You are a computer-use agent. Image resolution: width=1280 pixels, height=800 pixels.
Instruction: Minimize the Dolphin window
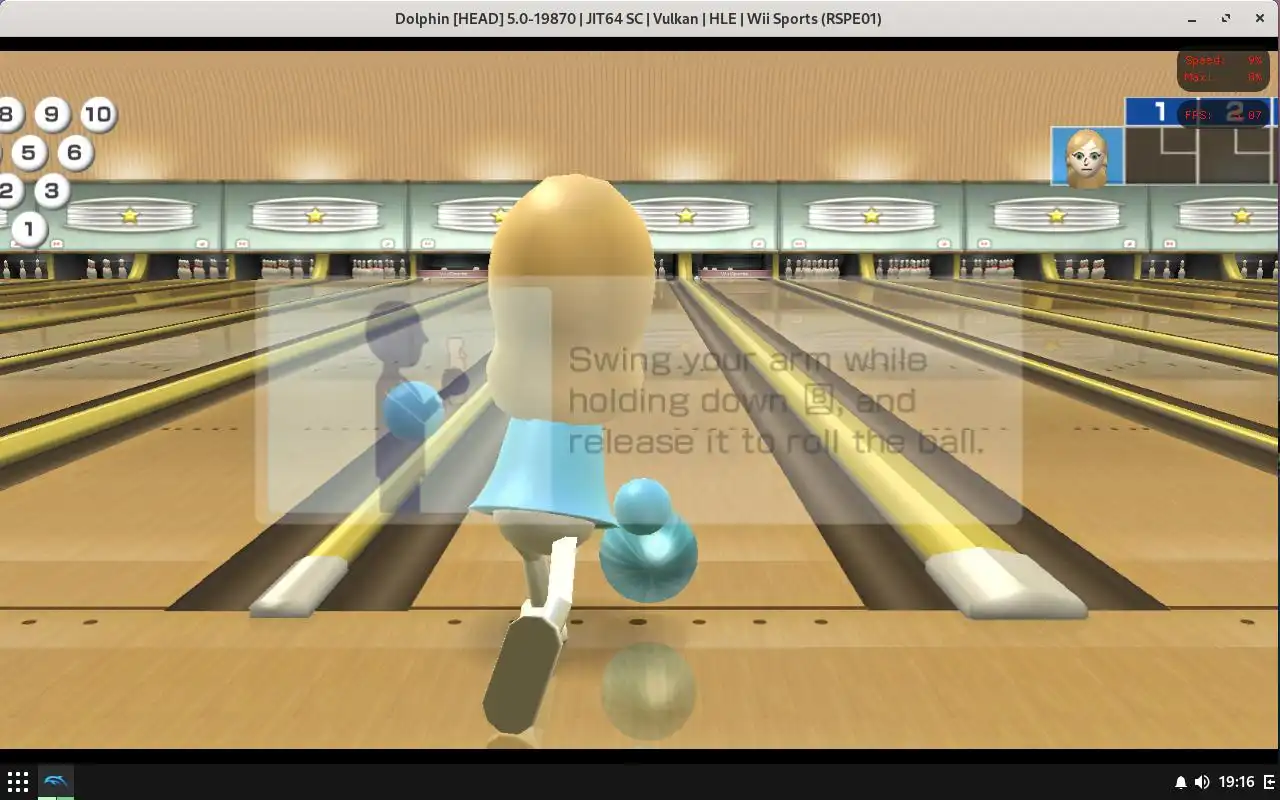(x=1192, y=18)
